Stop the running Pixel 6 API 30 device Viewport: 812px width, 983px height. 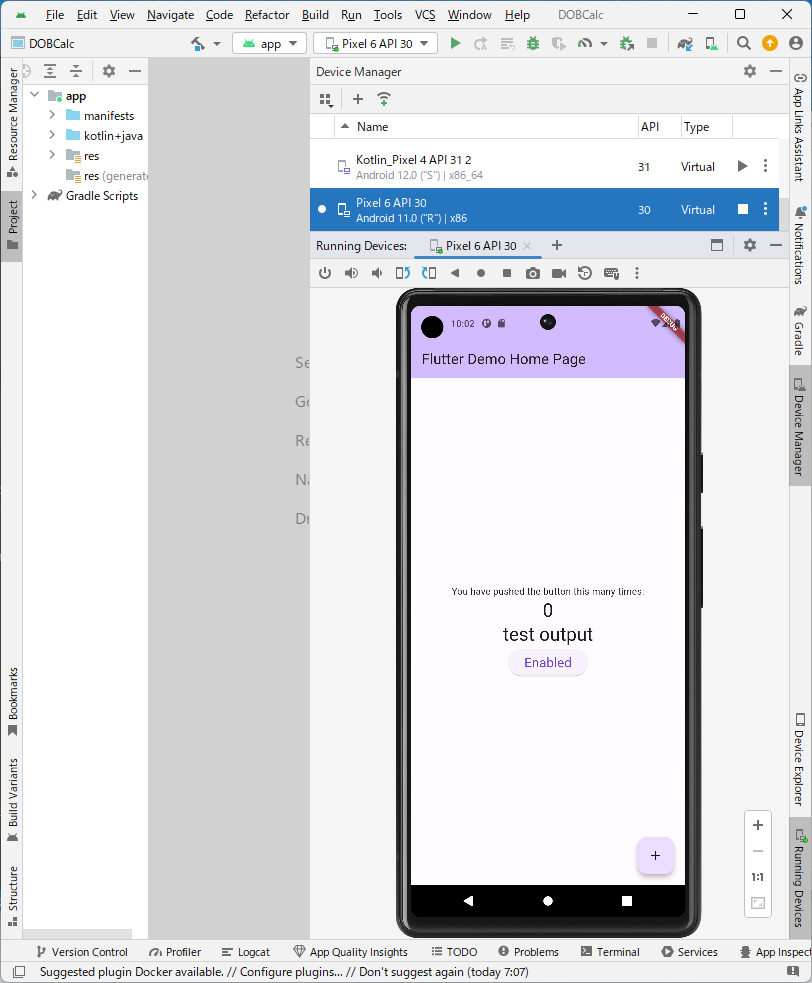(x=742, y=209)
